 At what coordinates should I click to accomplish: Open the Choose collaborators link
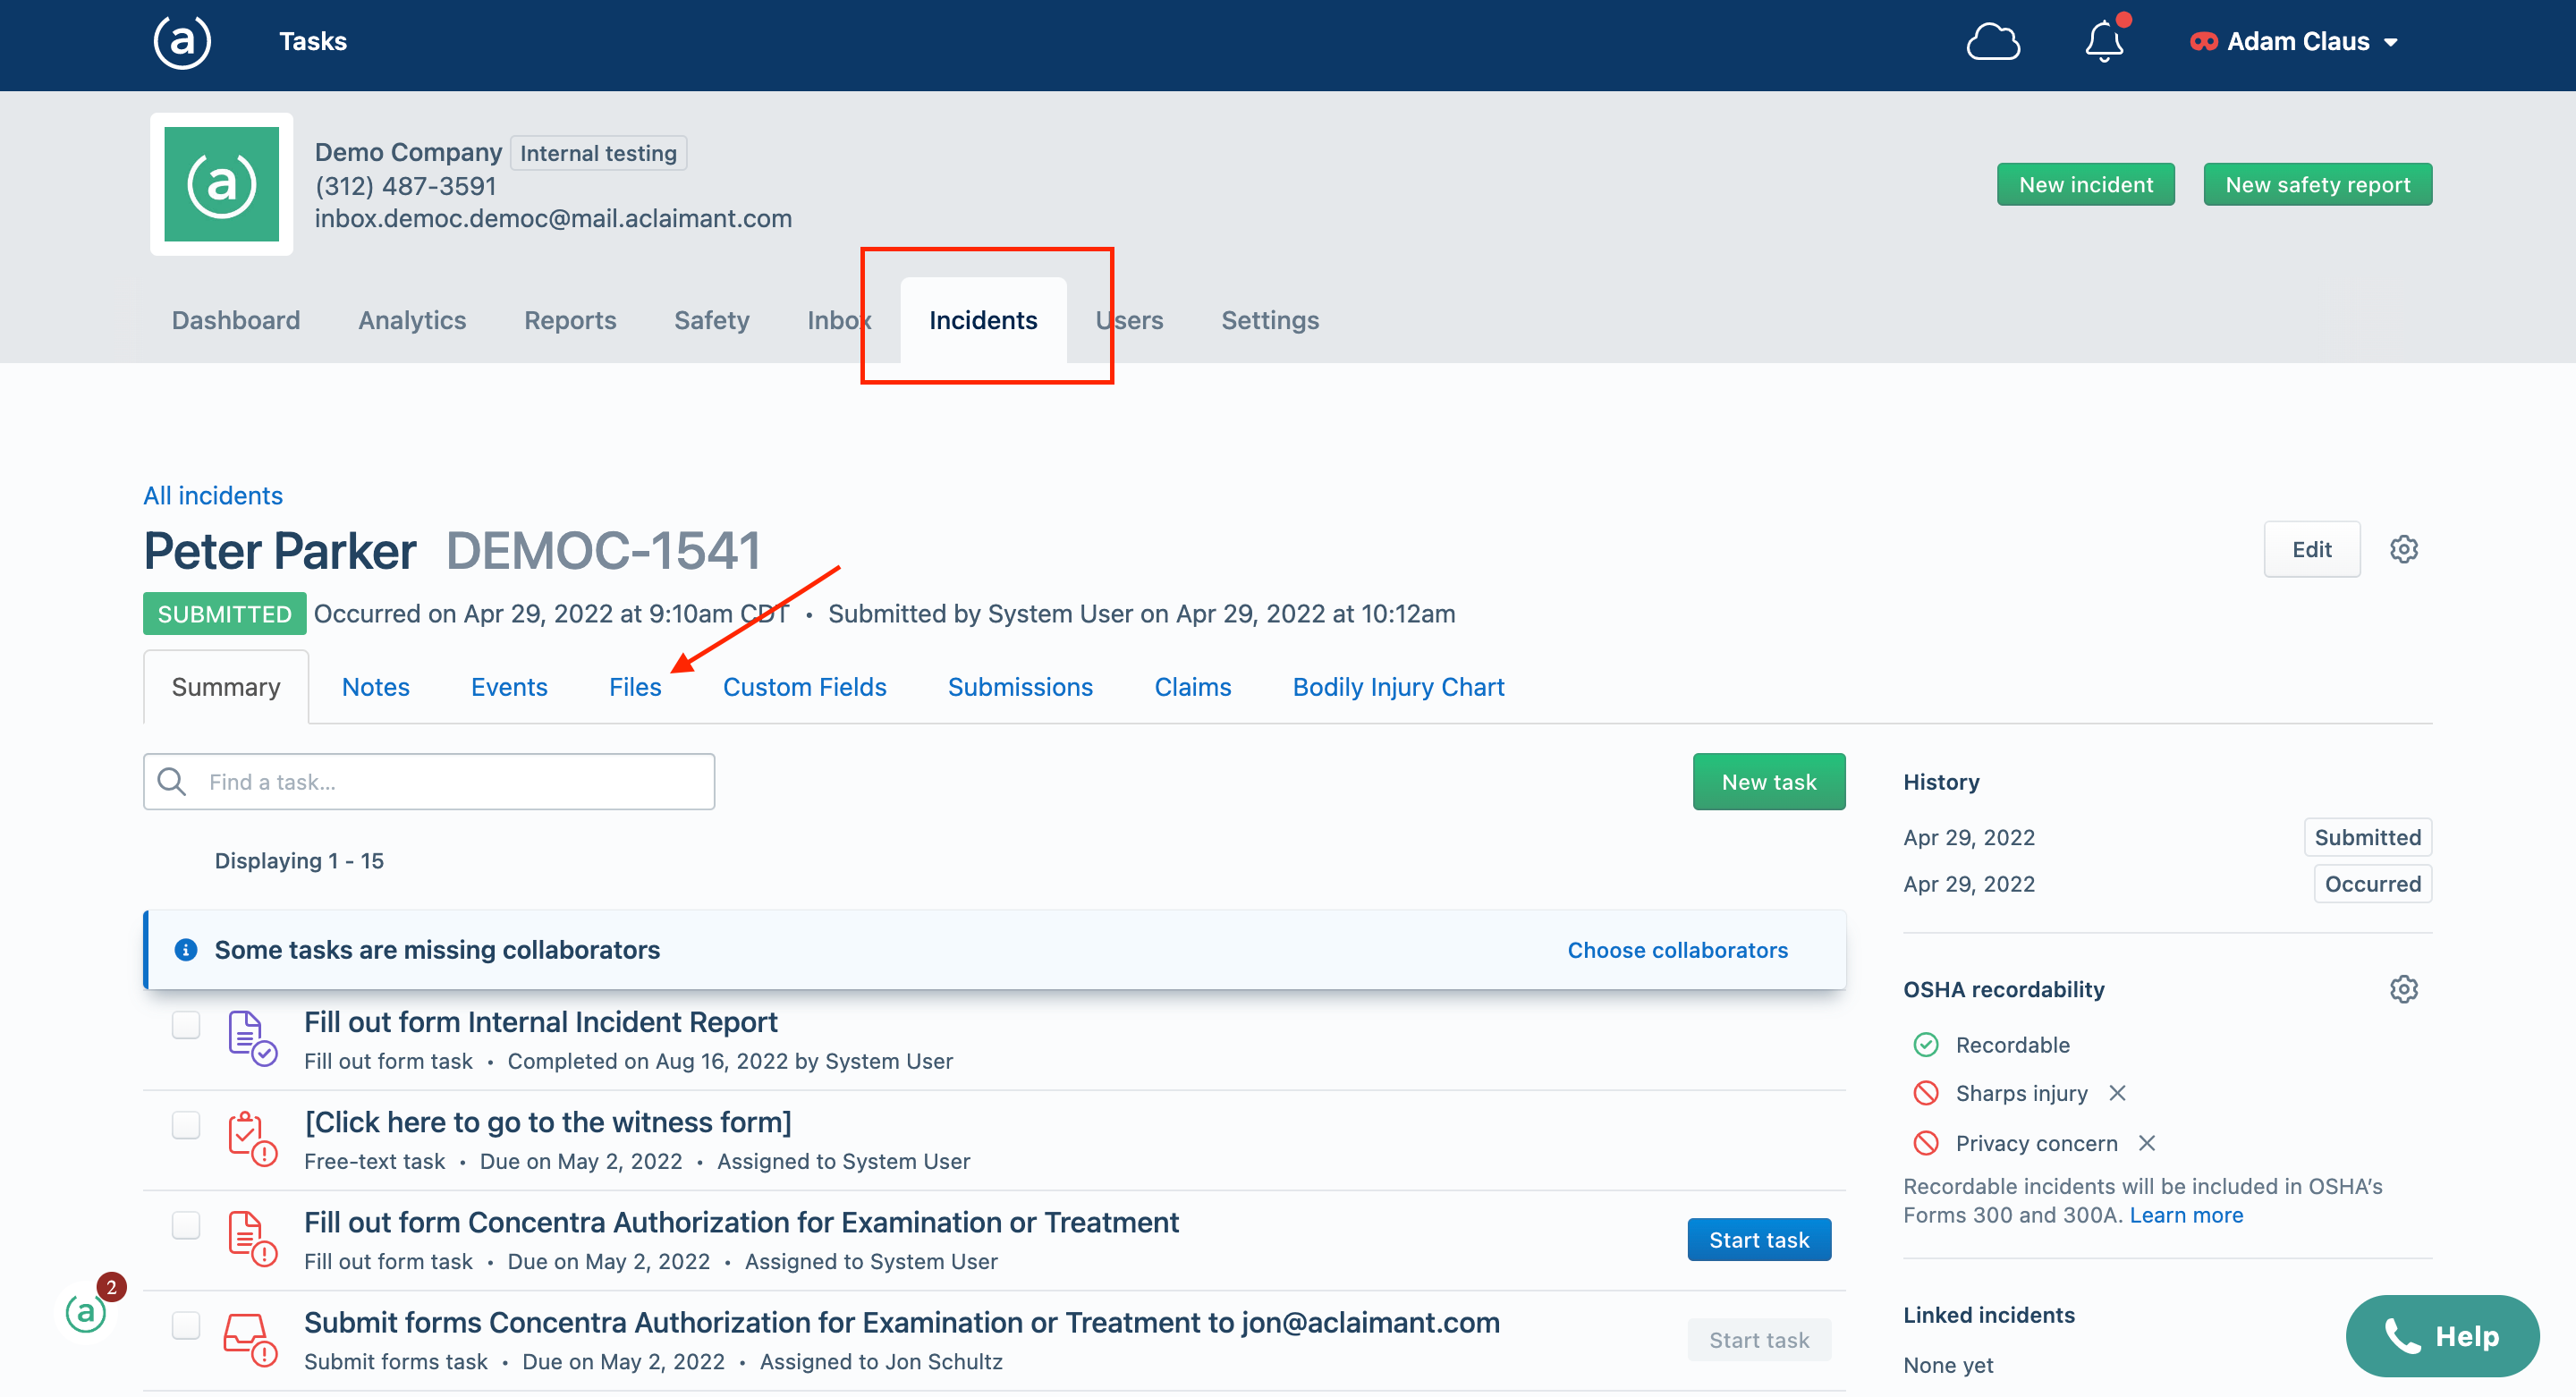[1677, 950]
